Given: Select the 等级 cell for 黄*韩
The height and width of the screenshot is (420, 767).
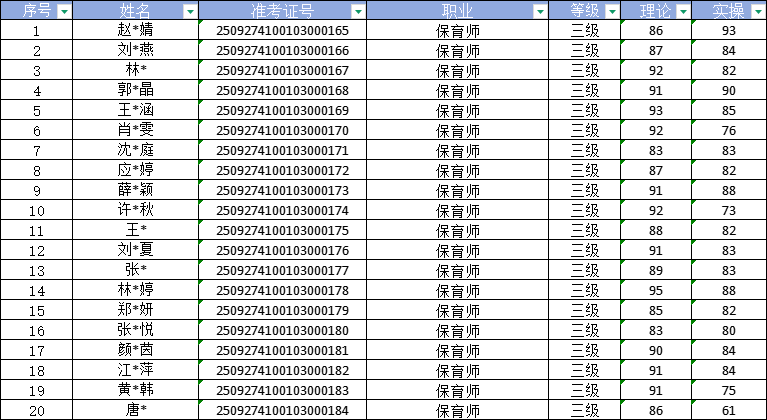Looking at the screenshot, I should (585, 390).
